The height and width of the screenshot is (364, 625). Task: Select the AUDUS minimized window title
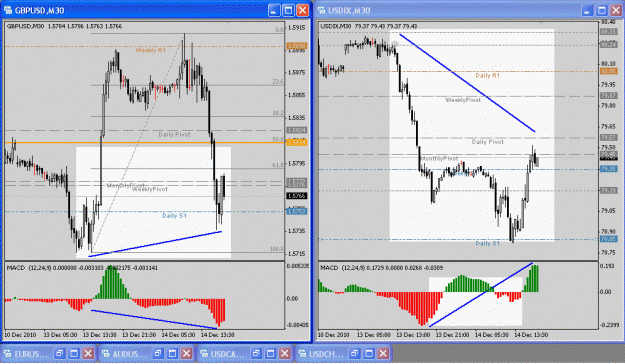(x=129, y=354)
